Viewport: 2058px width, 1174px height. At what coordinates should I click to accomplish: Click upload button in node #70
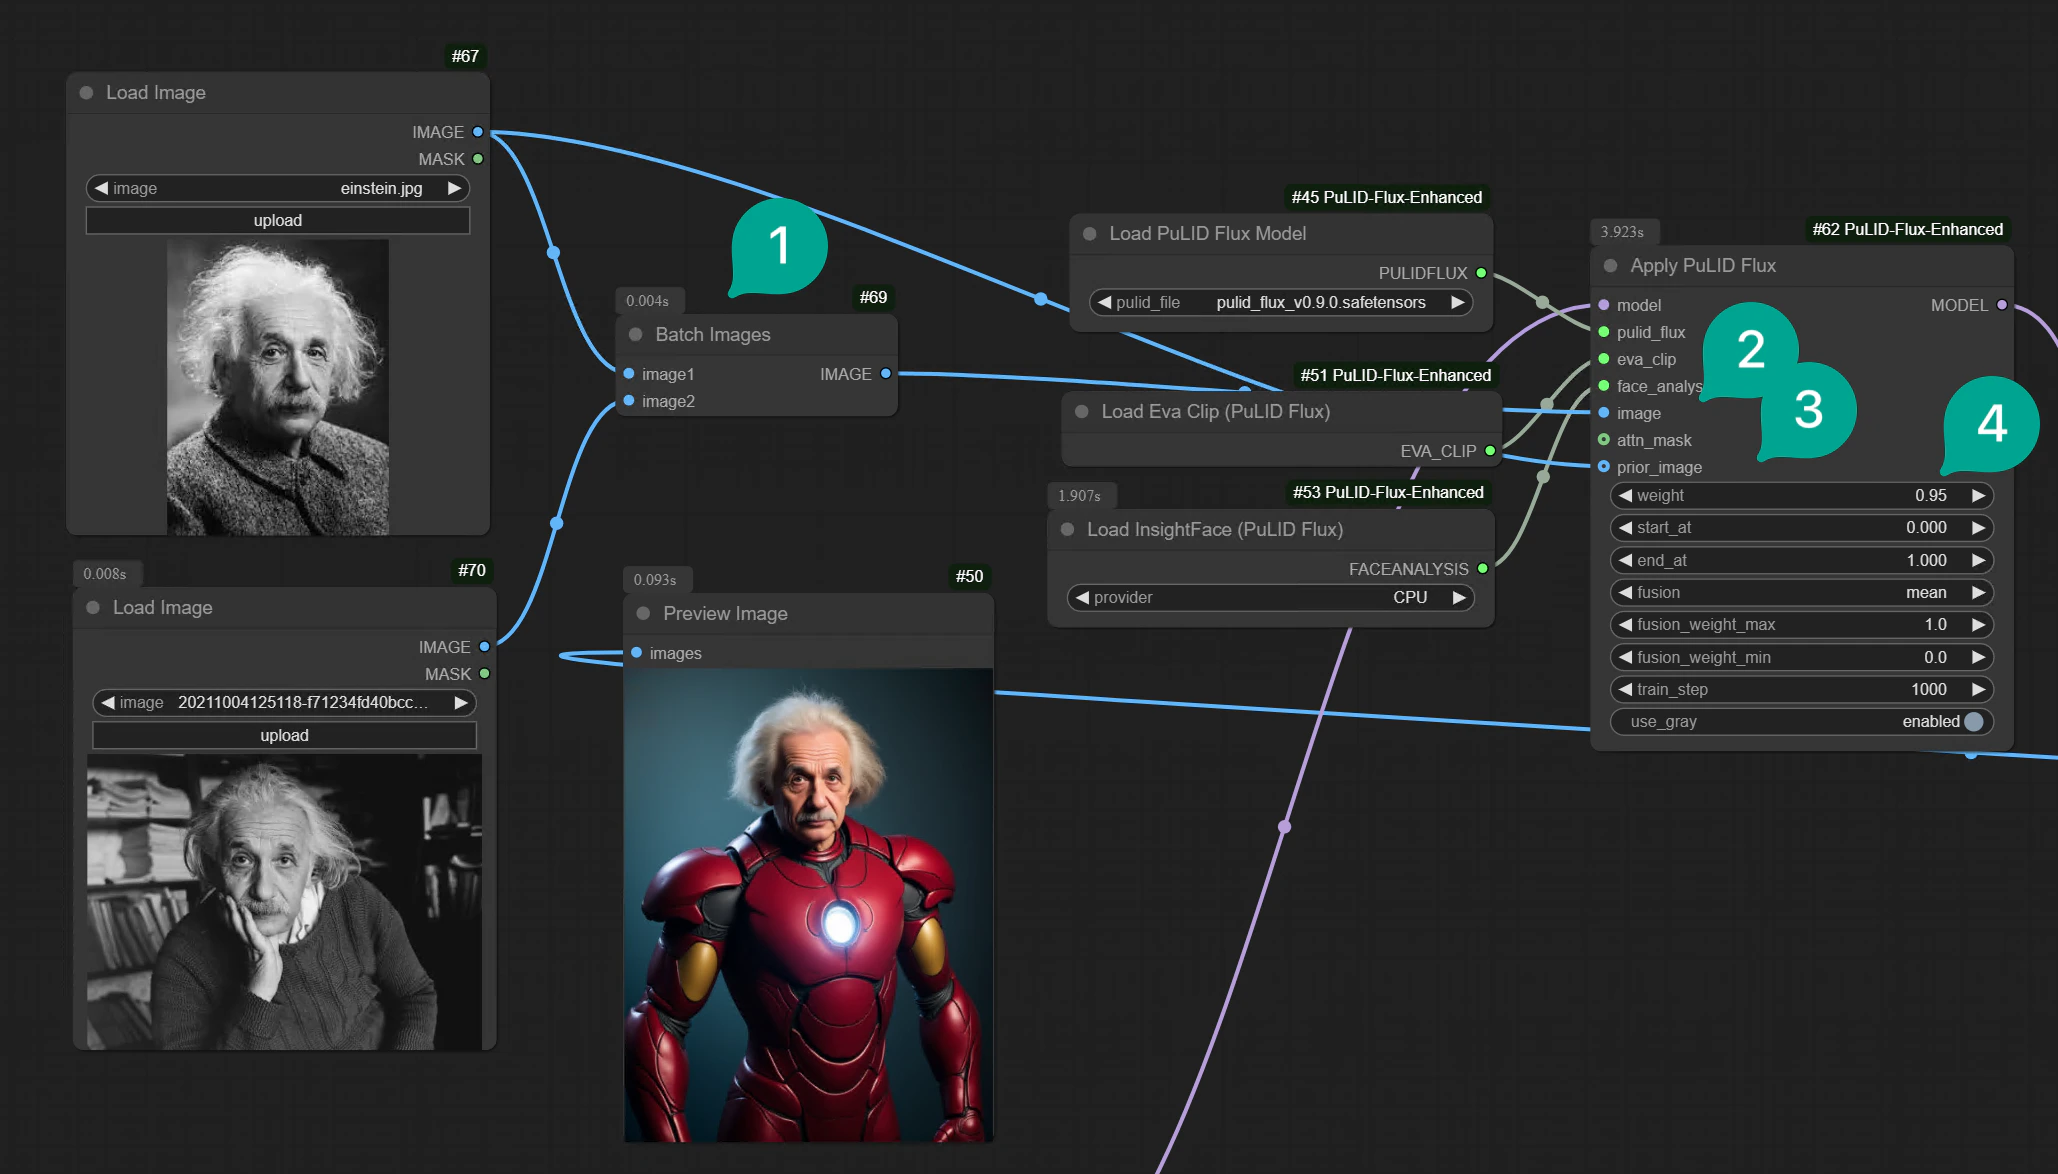pyautogui.click(x=284, y=735)
